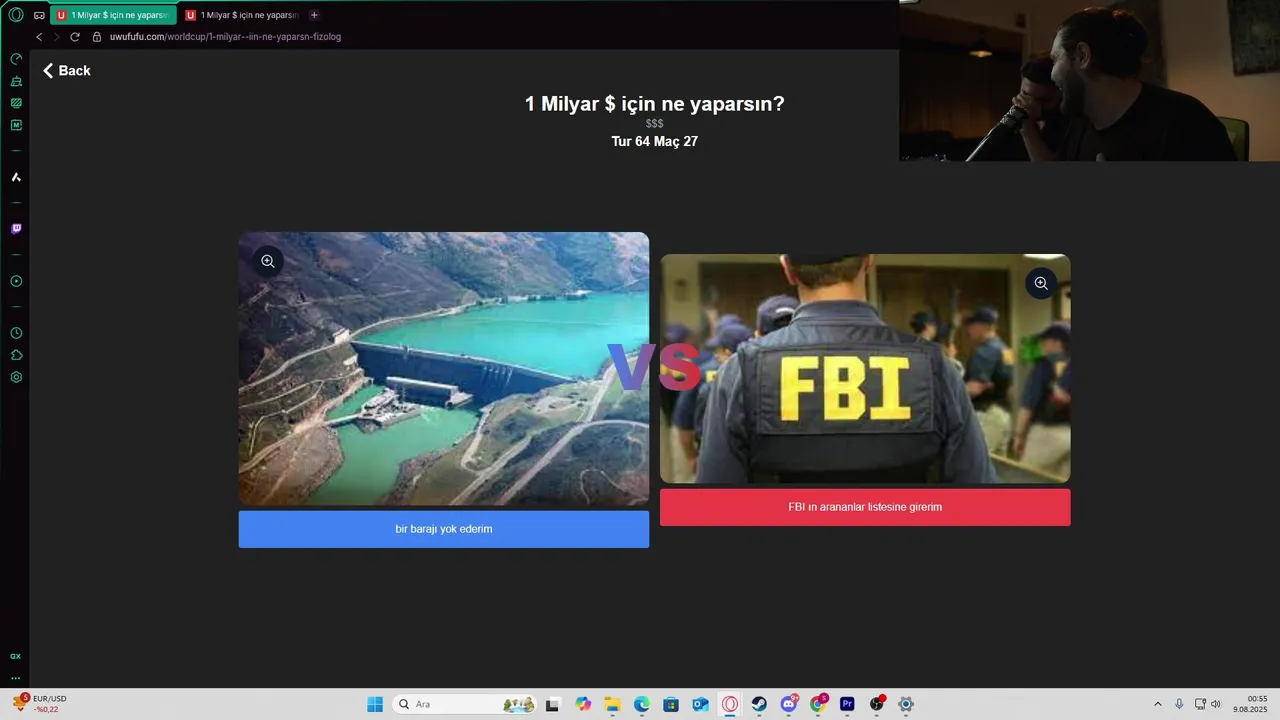1280x720 pixels.
Task: Switch to second '1 Milyar $ için' tab
Action: 241,15
